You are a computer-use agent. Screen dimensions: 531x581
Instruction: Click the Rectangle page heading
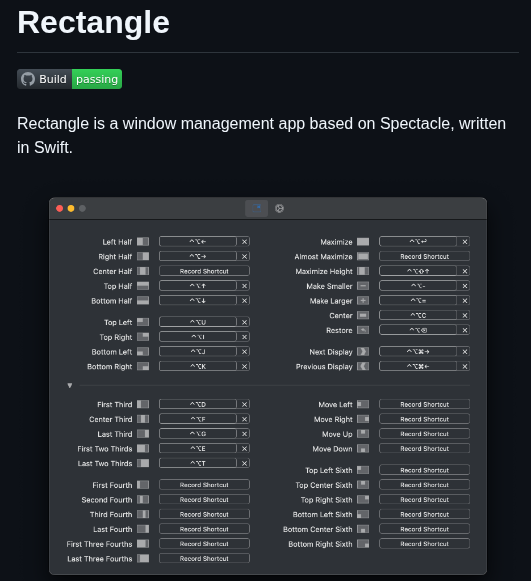93,22
